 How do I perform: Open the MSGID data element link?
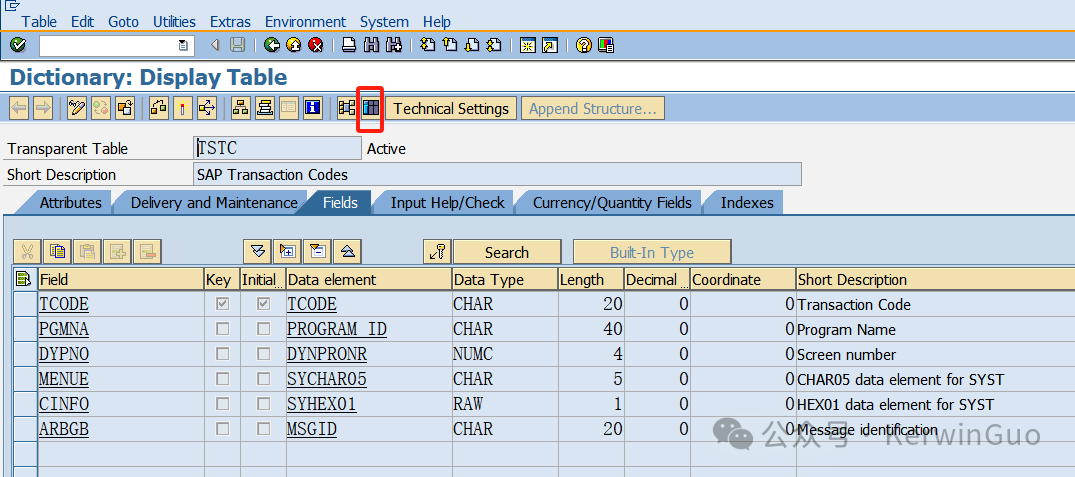pyautogui.click(x=312, y=429)
